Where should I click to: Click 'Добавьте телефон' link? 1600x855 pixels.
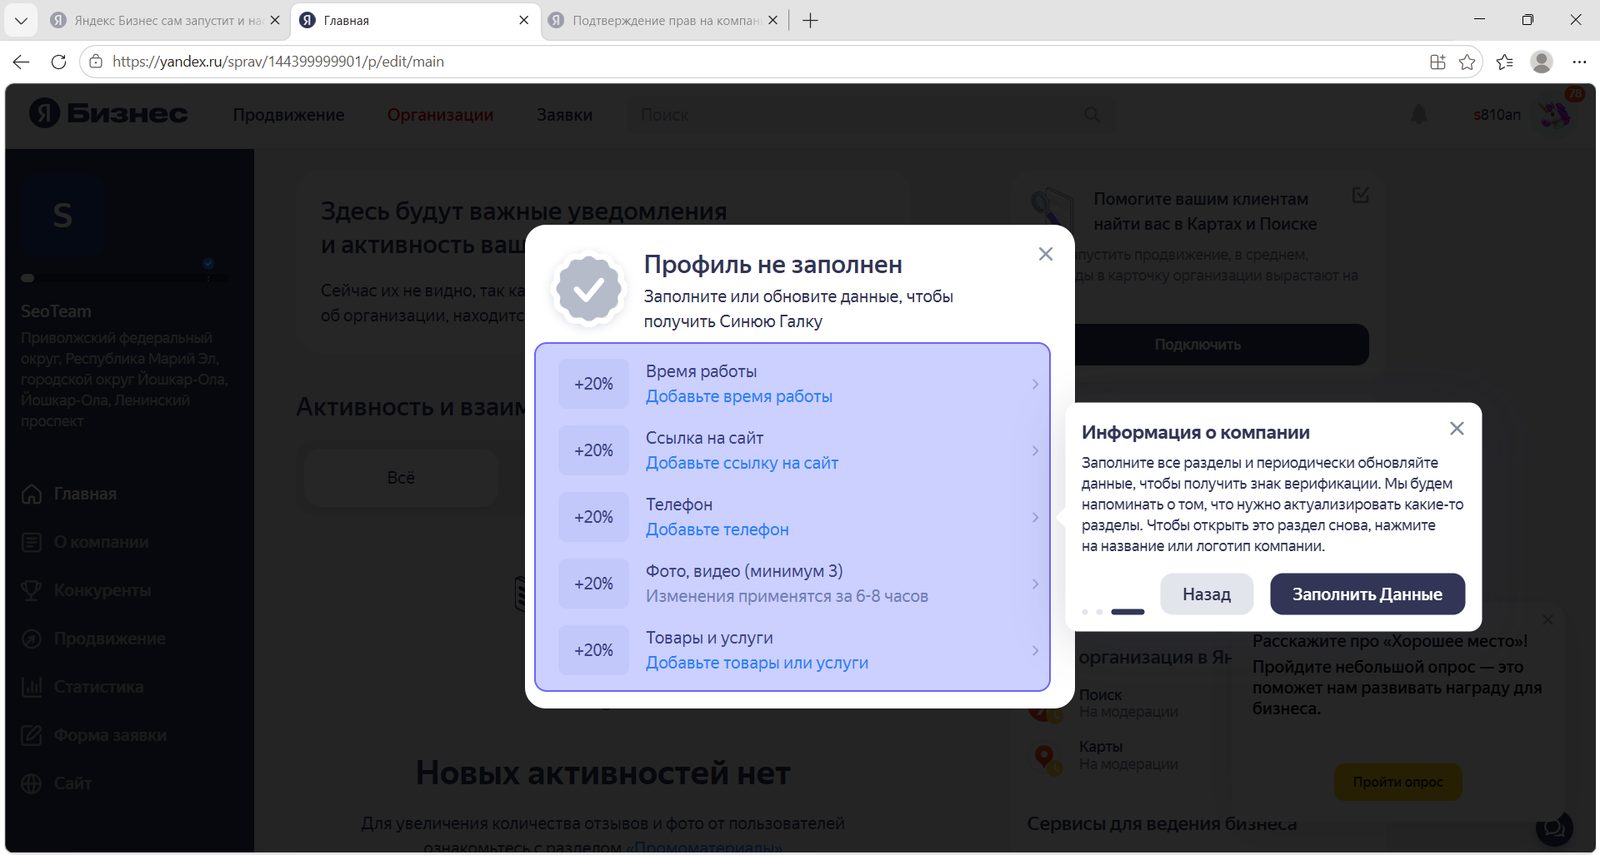click(717, 529)
